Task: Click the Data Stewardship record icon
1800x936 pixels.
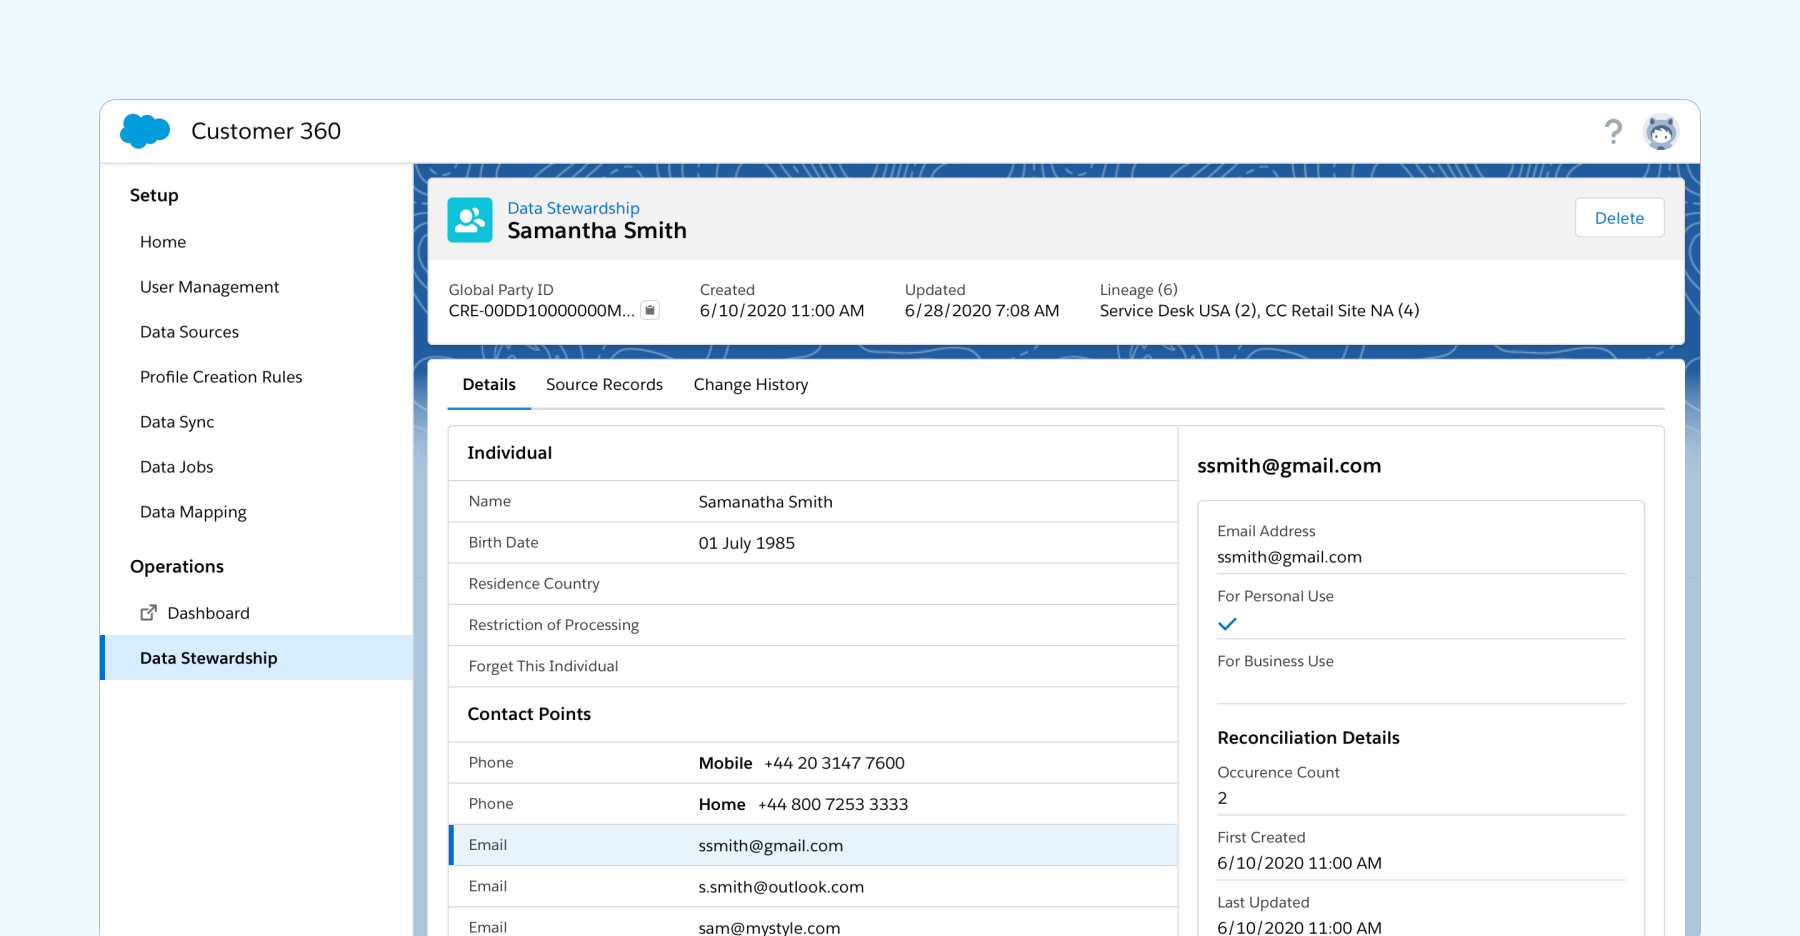Action: 469,219
